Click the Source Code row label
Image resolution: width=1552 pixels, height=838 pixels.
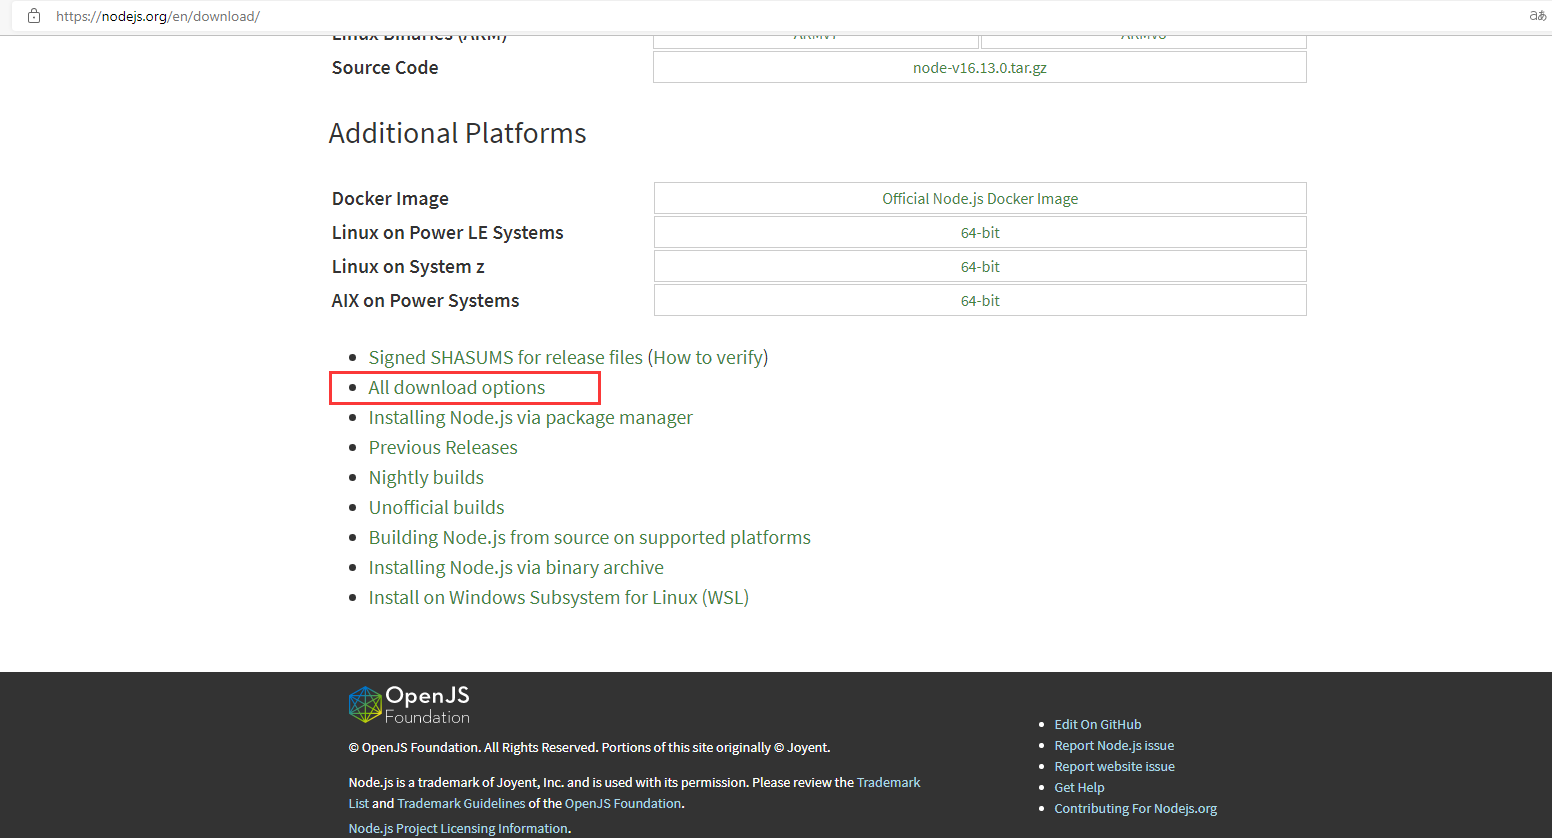pyautogui.click(x=385, y=68)
